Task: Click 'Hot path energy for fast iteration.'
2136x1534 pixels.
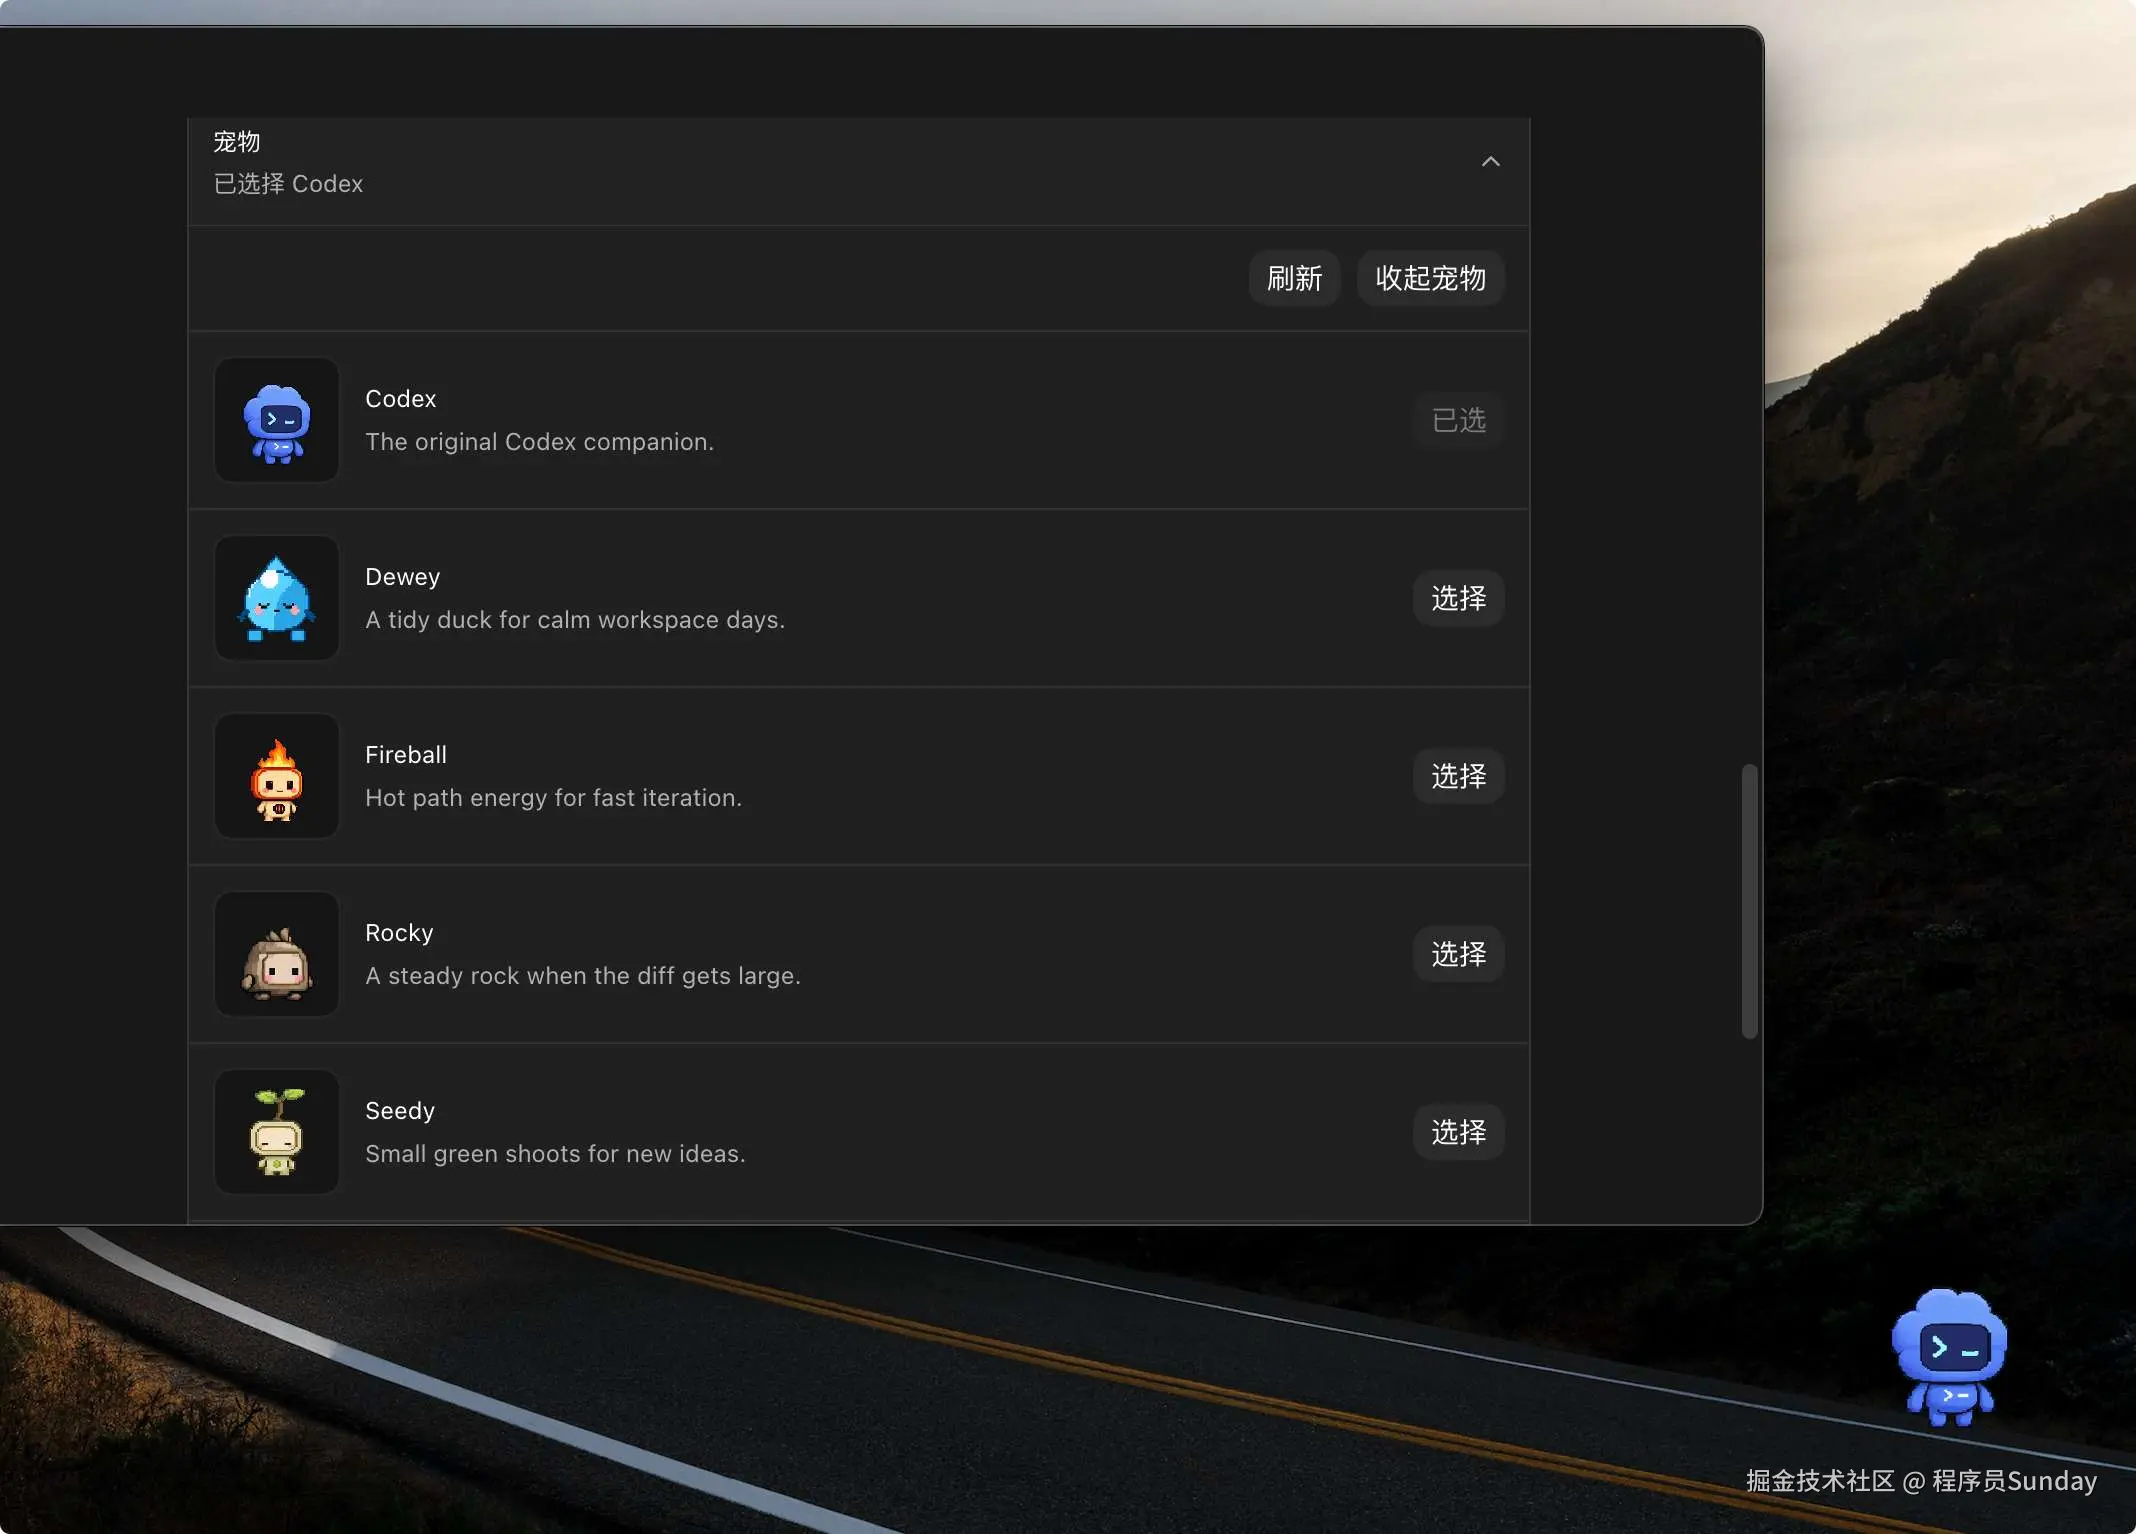Action: tap(554, 798)
